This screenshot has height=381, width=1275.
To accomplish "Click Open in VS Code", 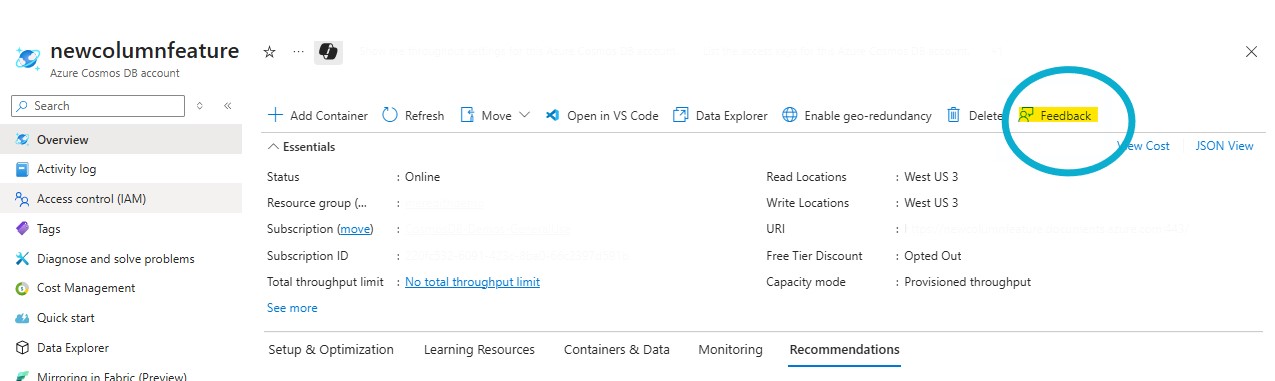I will click(601, 116).
